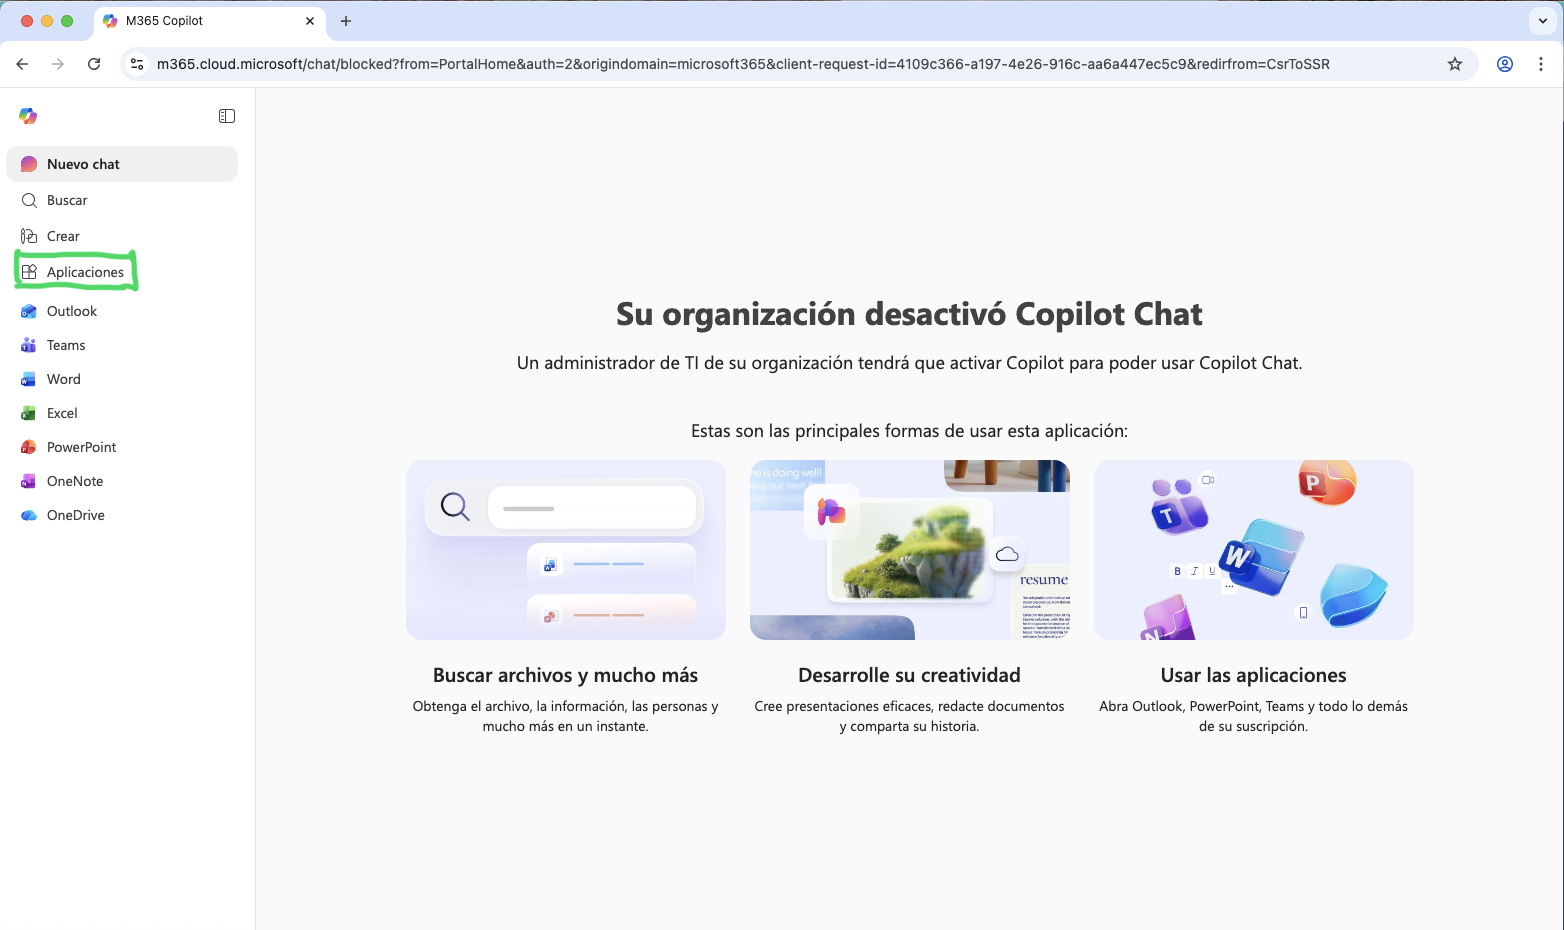This screenshot has height=930, width=1564.
Task: Click the 'Usar las aplicaciones' title
Action: 1254,675
